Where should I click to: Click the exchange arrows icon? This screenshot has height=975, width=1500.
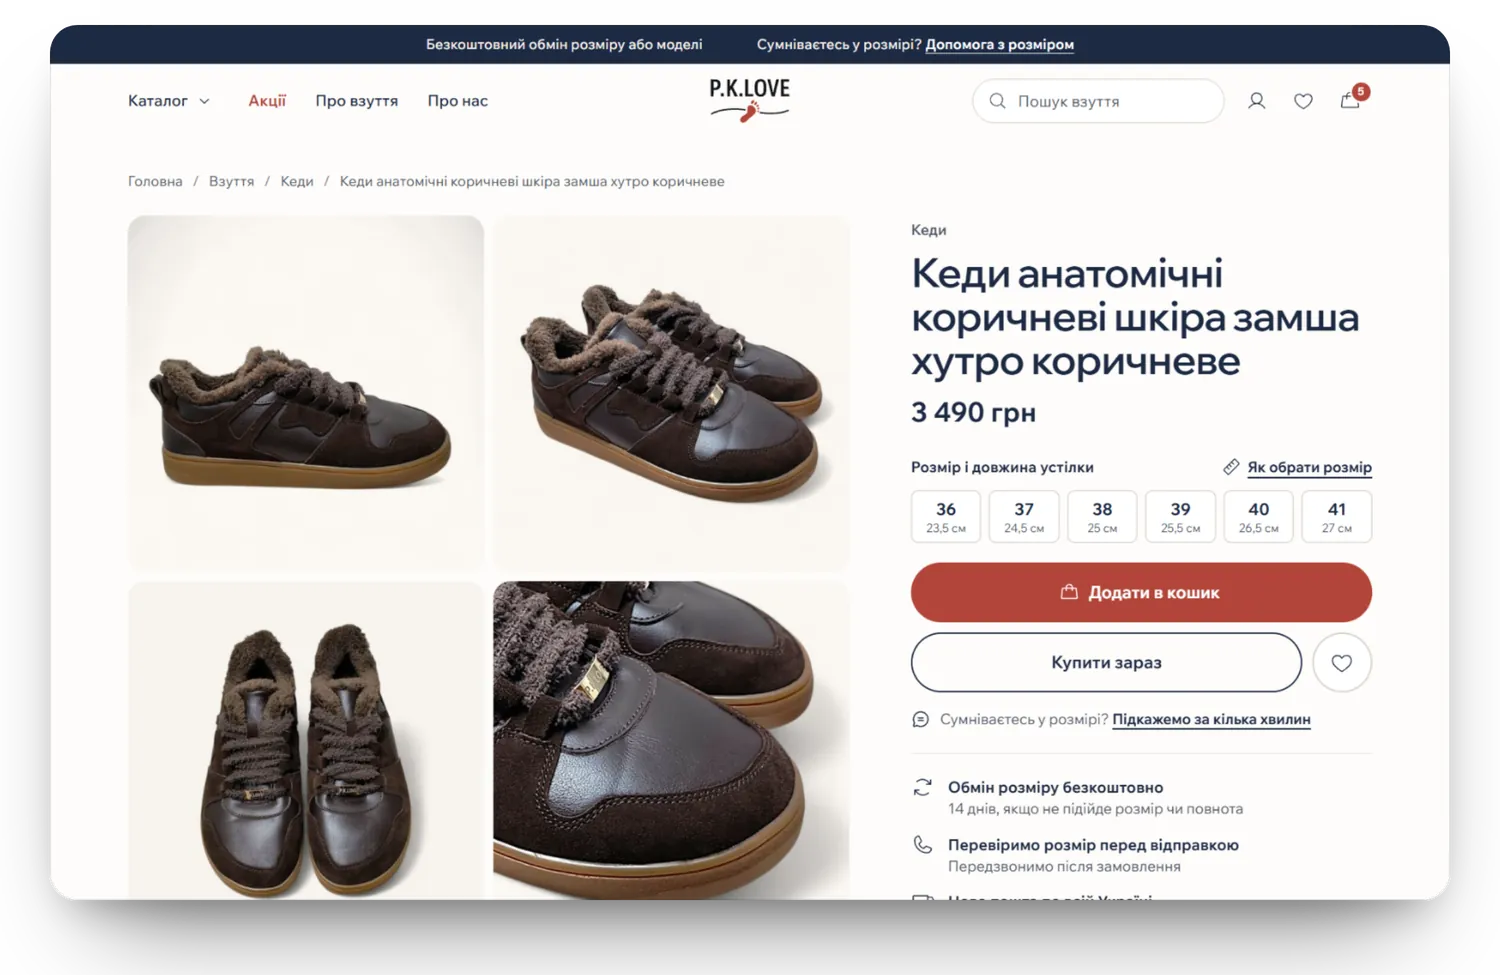click(x=922, y=788)
